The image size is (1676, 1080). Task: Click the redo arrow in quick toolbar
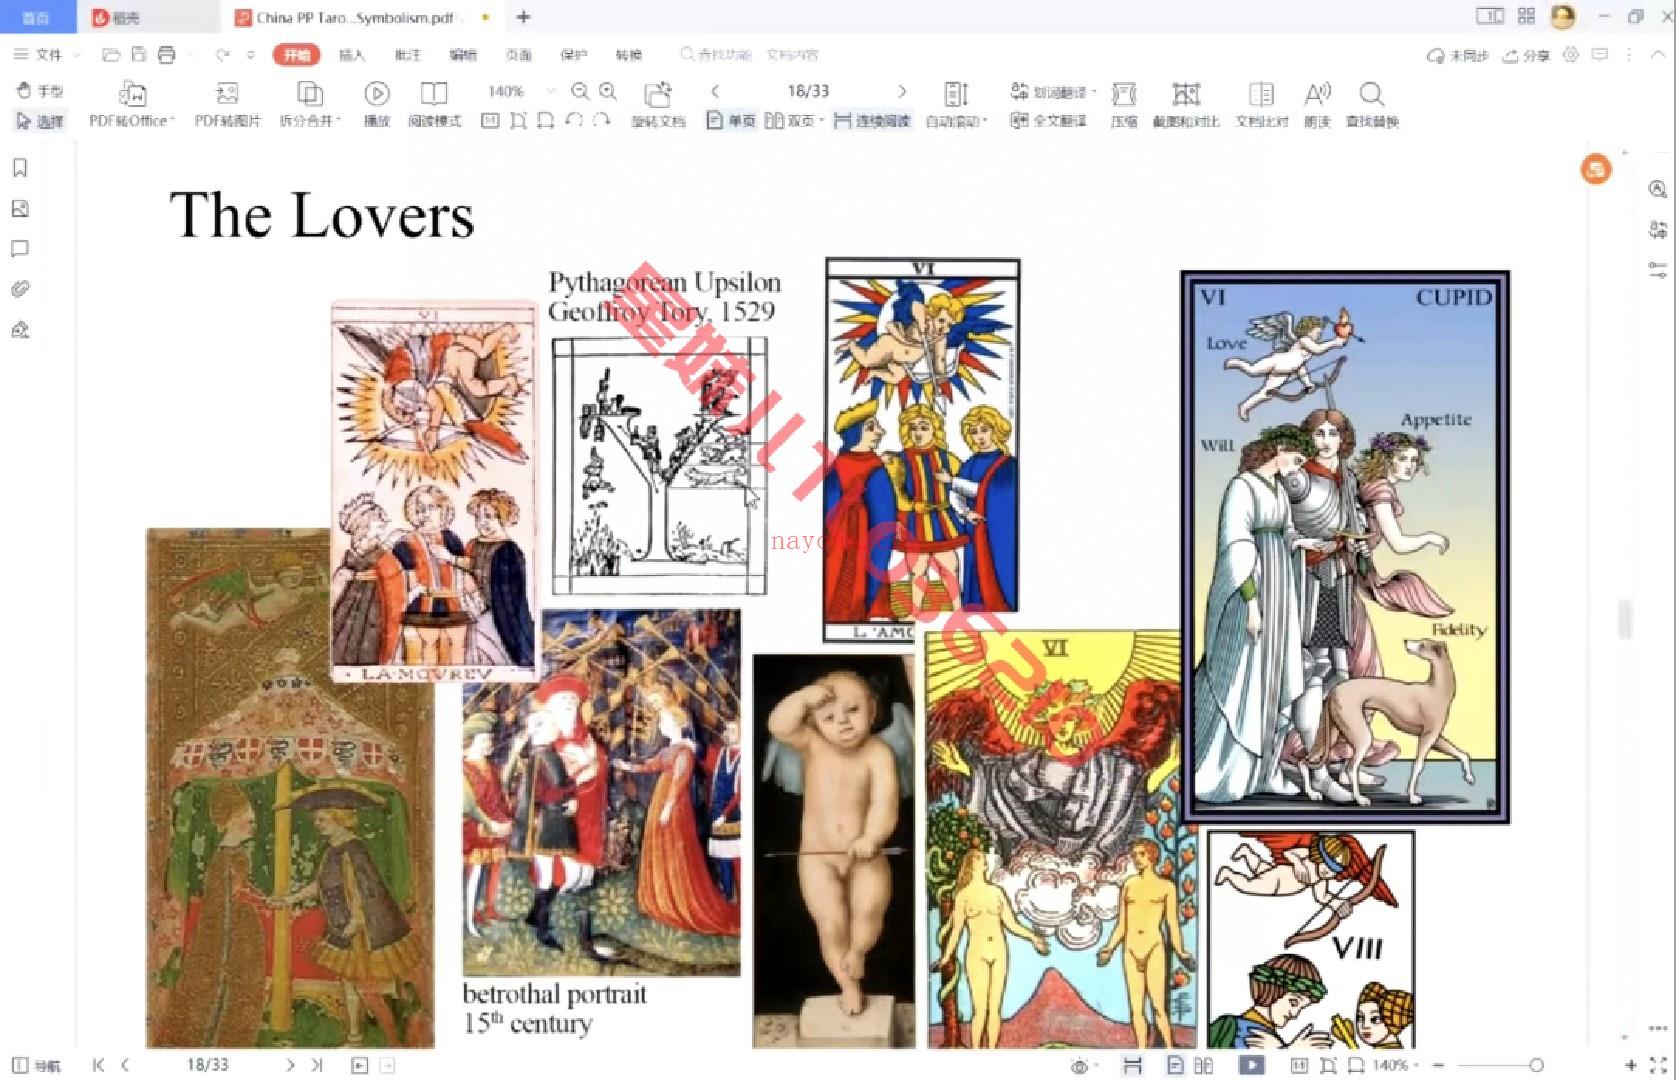tap(223, 55)
